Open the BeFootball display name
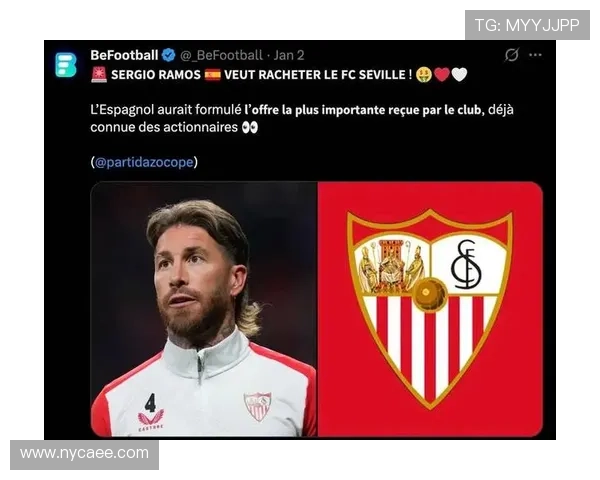The height and width of the screenshot is (480, 600). [x=124, y=55]
